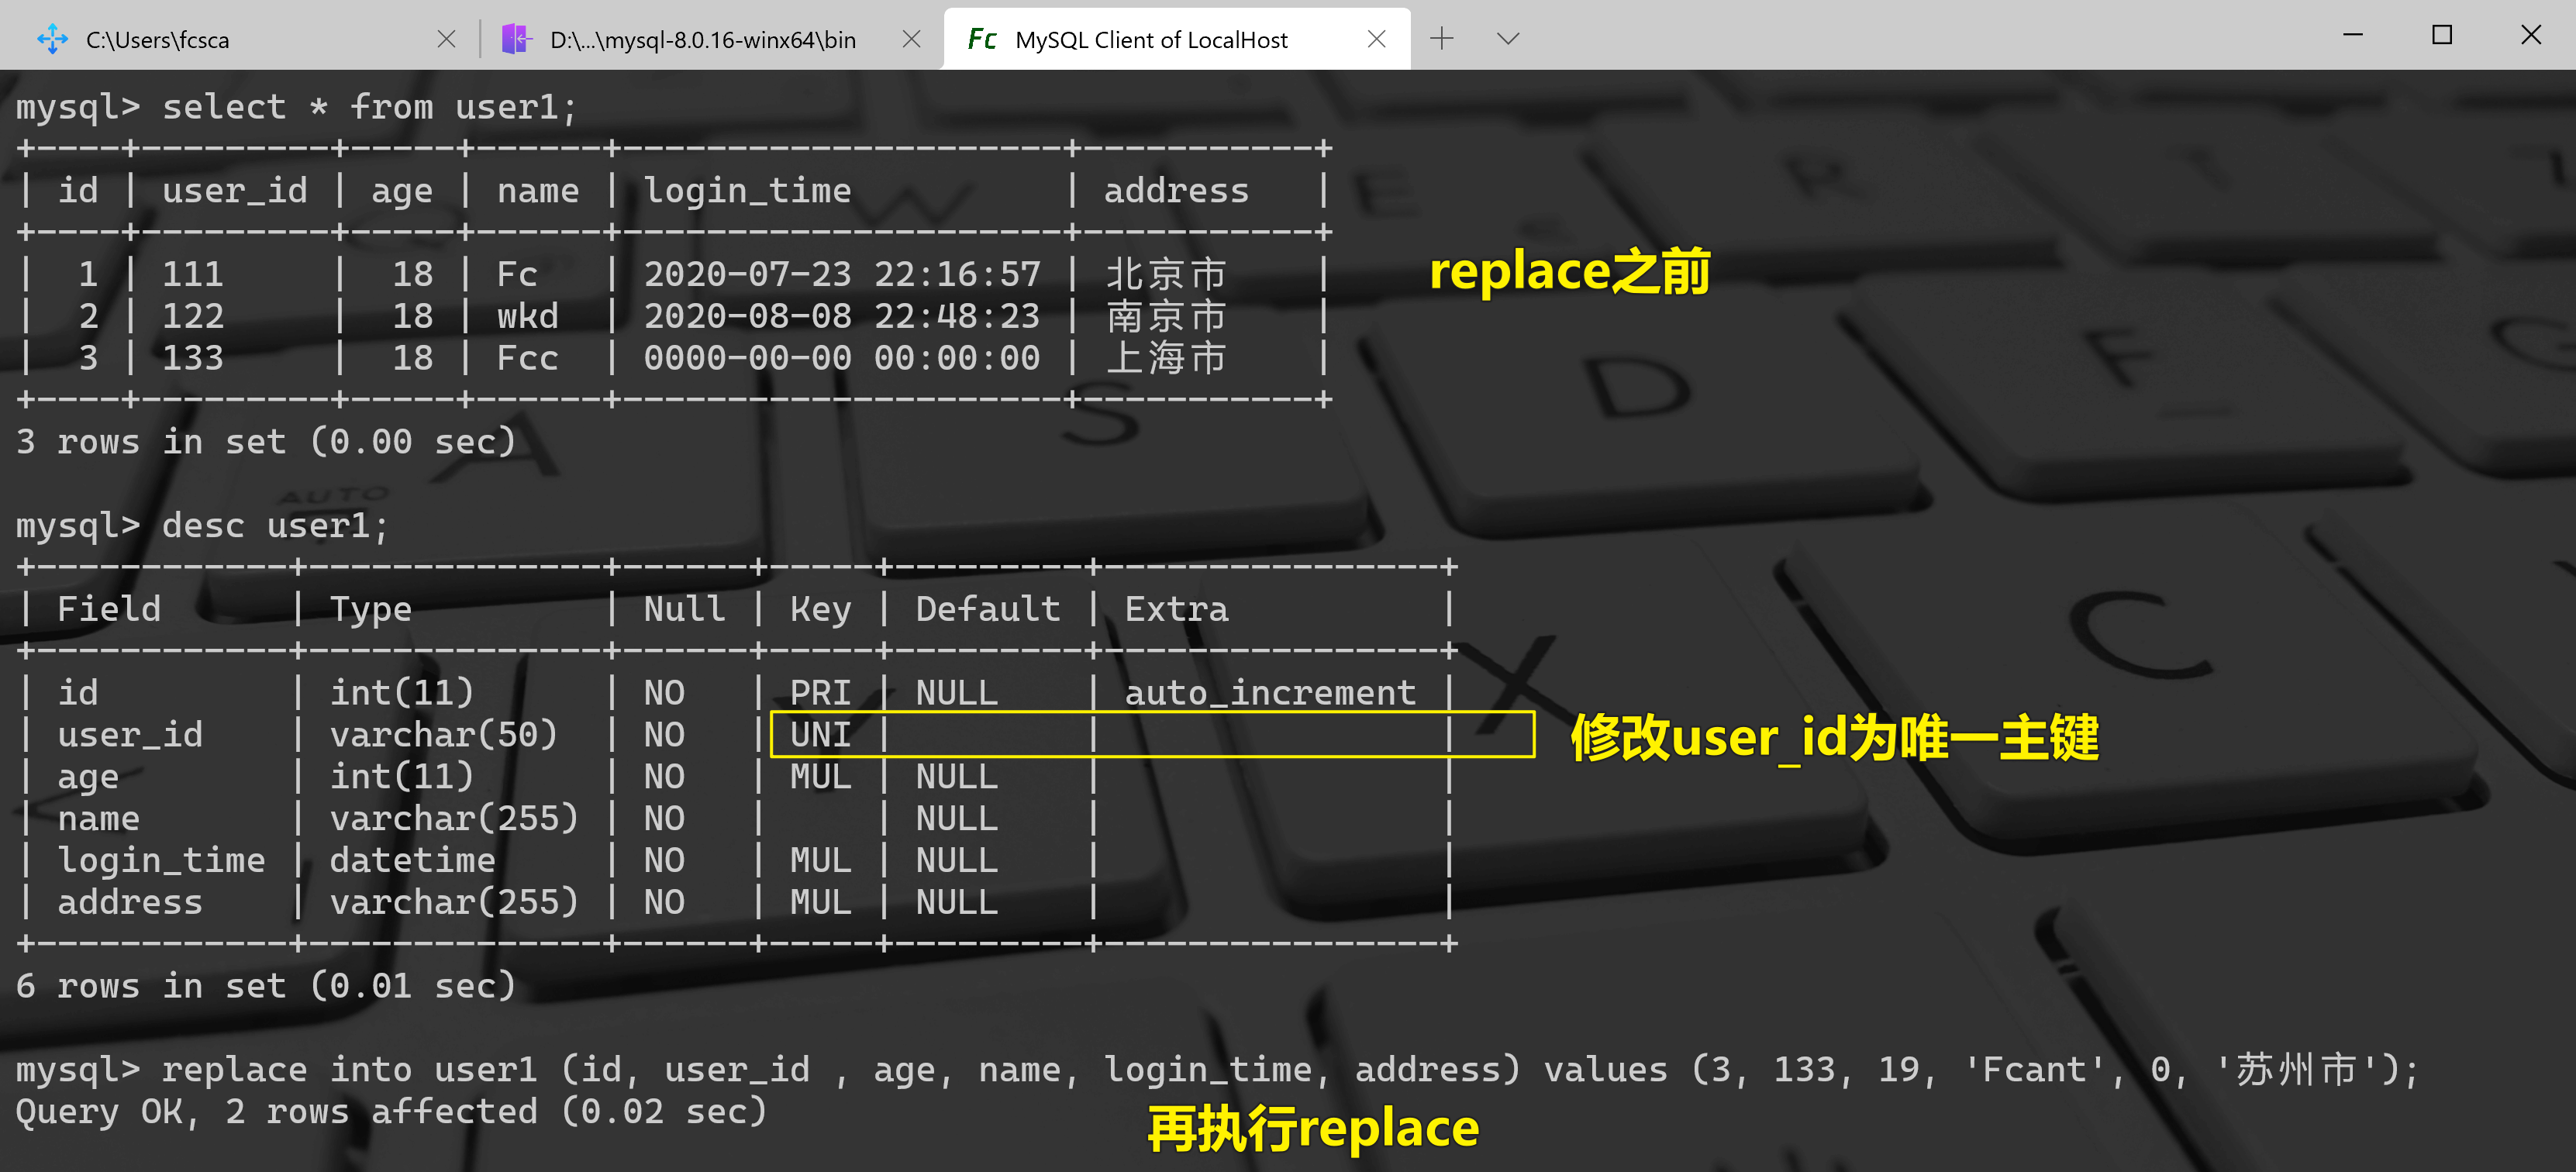
Task: Minimize the terminal window
Action: tap(2353, 36)
